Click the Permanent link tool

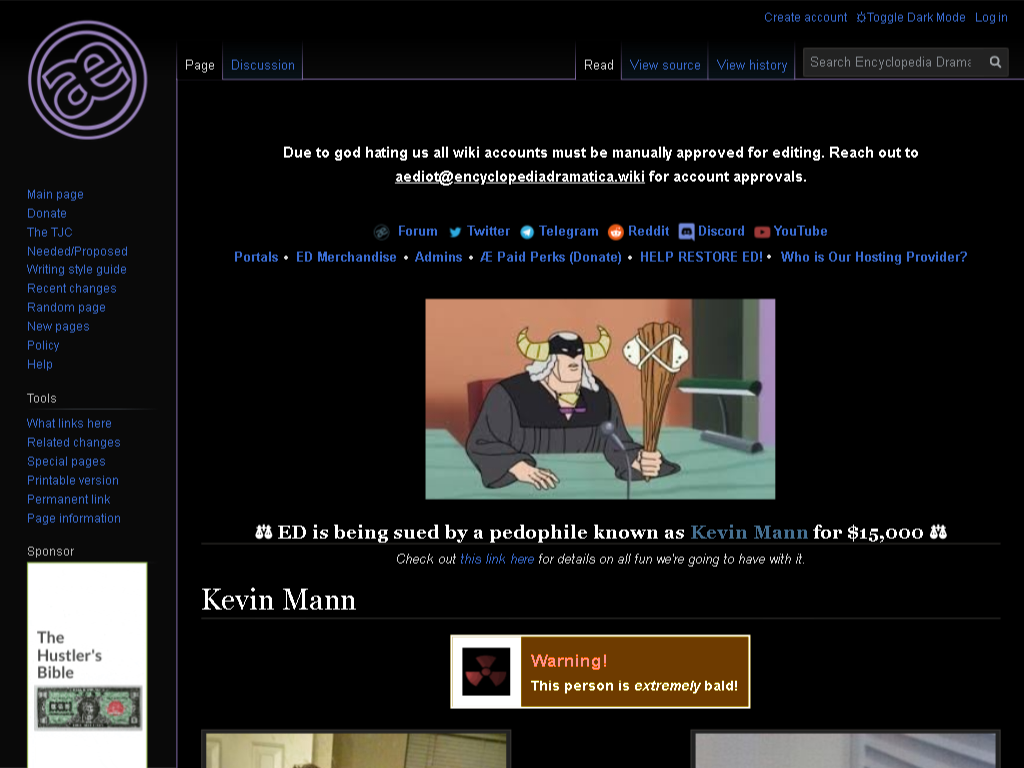69,500
